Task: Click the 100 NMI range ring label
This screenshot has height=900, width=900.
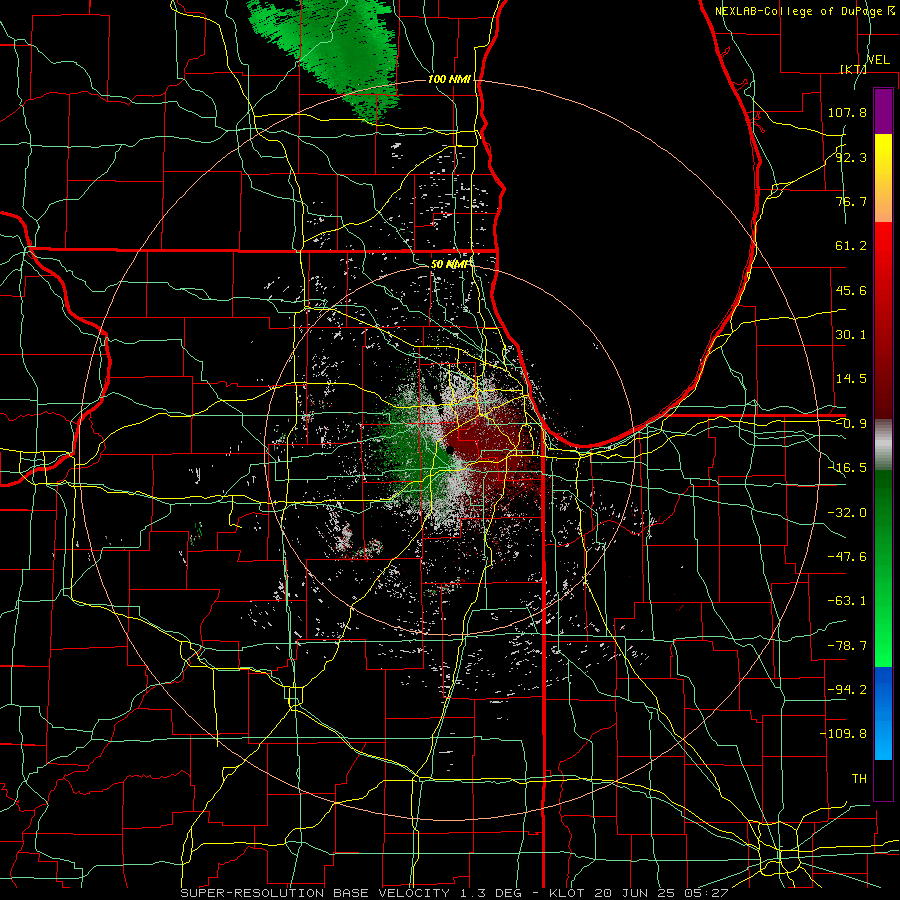Action: pyautogui.click(x=449, y=79)
